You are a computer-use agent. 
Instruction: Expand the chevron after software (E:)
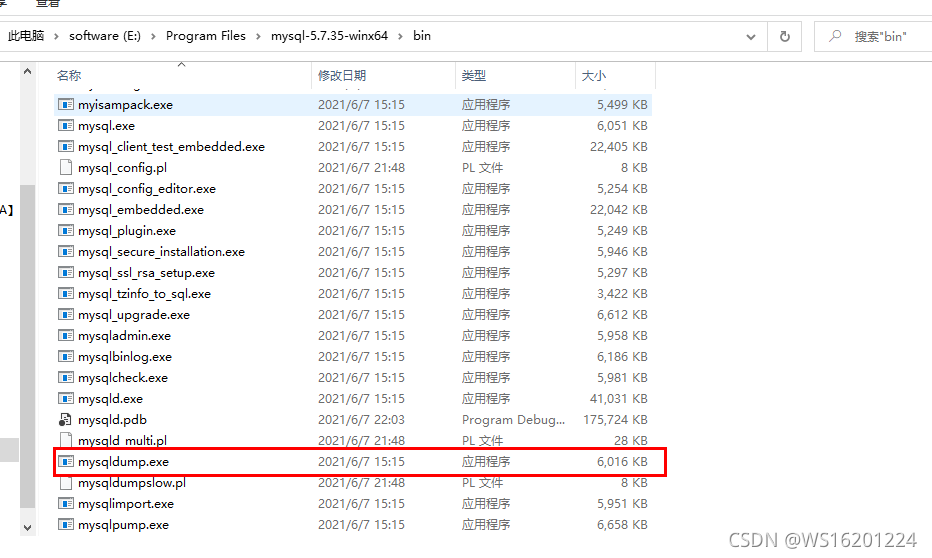click(x=153, y=36)
